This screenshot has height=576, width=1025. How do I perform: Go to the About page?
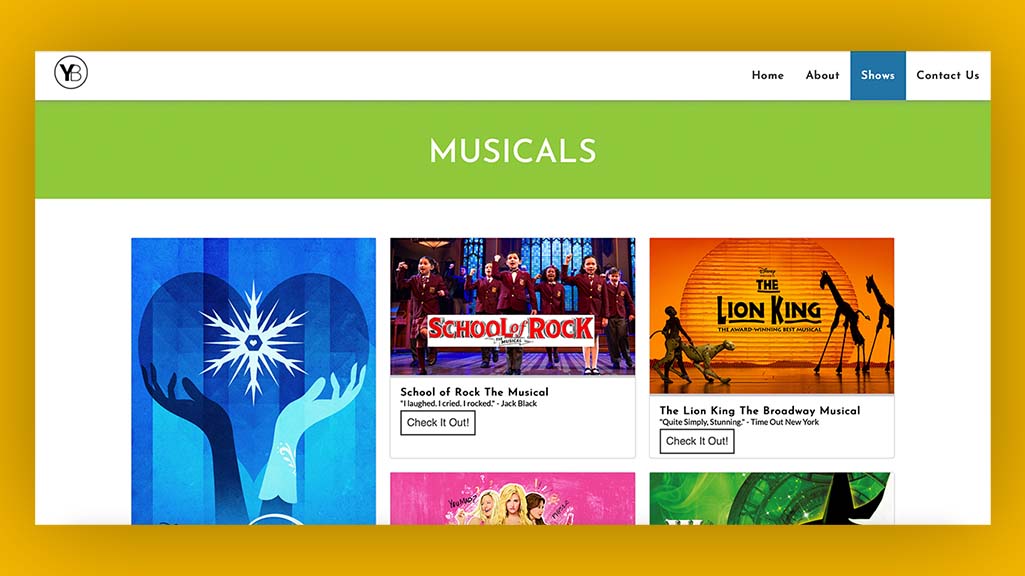pyautogui.click(x=822, y=75)
